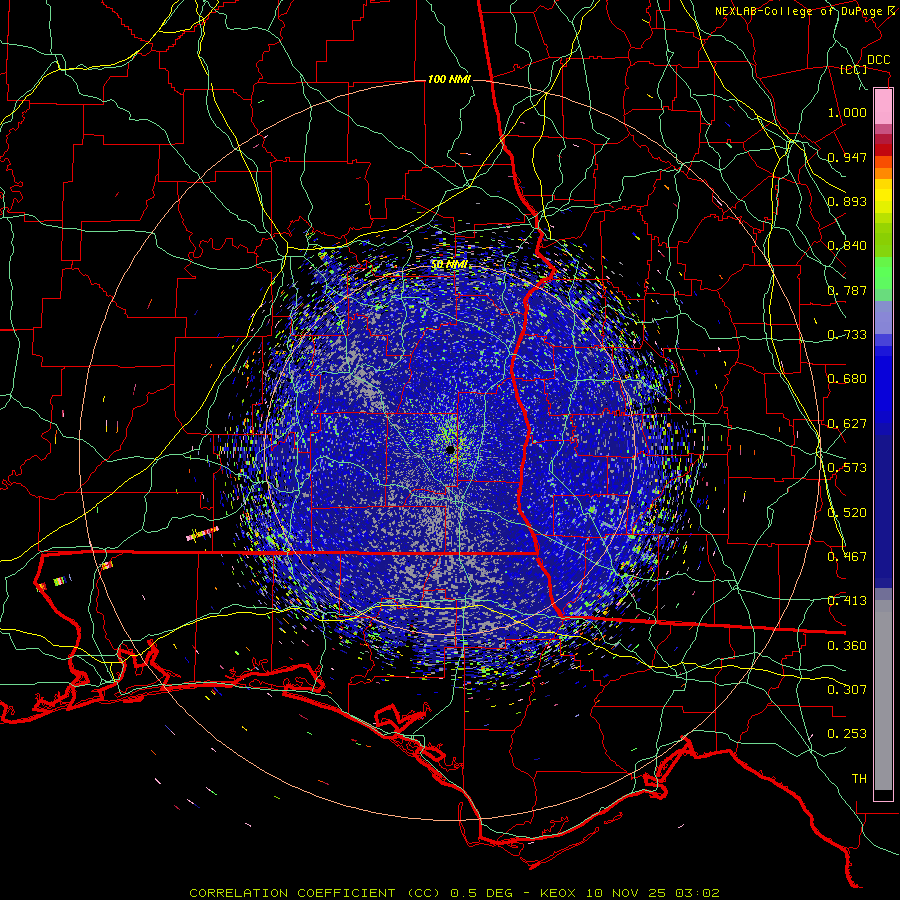Pick the pink band atop the color bar
Viewport: 900px width, 900px height.
[883, 107]
